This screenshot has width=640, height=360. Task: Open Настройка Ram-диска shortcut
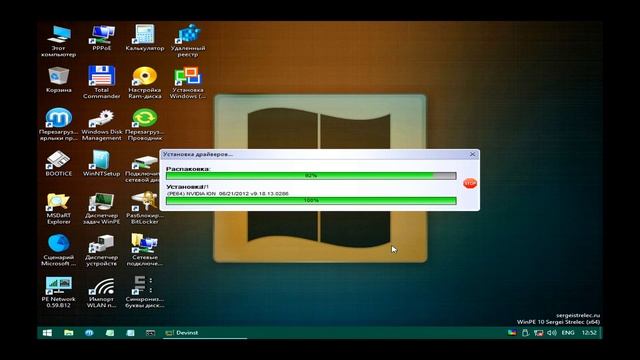click(x=144, y=82)
